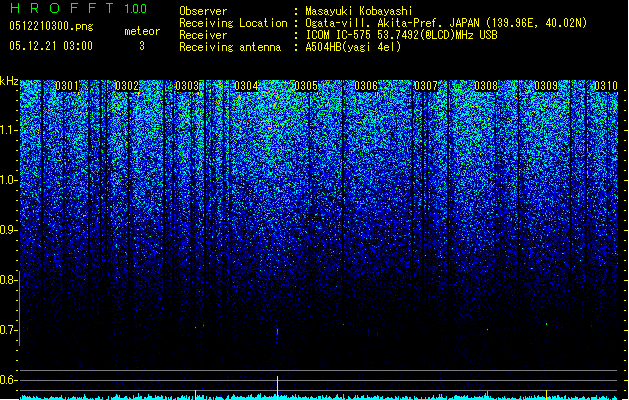The image size is (629, 400).
Task: Click the 0309 time marker
Action: [546, 86]
